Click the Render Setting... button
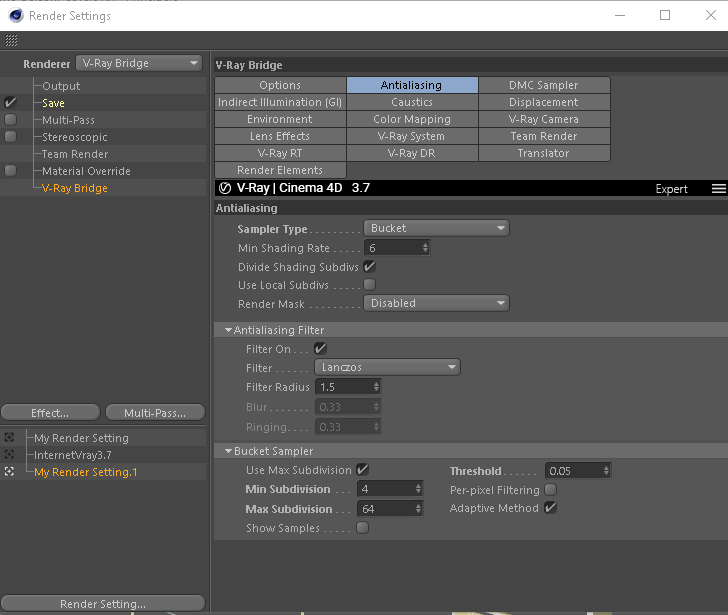The image size is (728, 615). 103,603
